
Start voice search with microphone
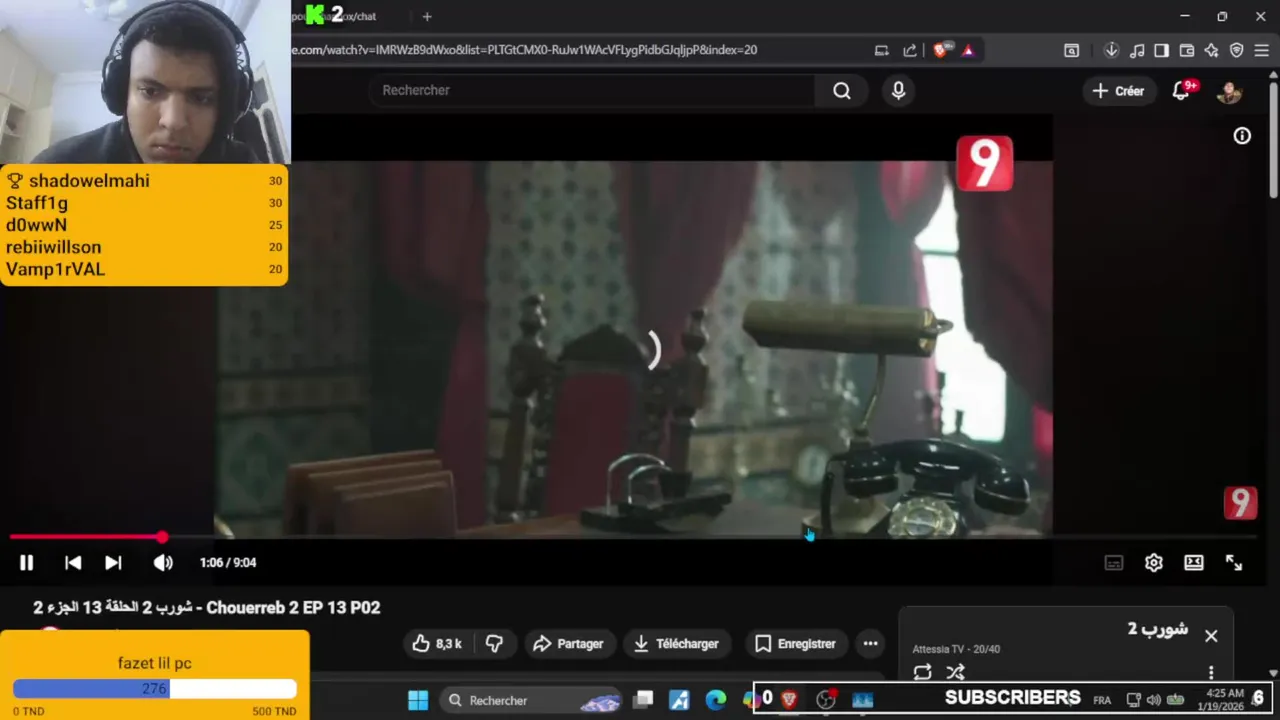(x=898, y=91)
